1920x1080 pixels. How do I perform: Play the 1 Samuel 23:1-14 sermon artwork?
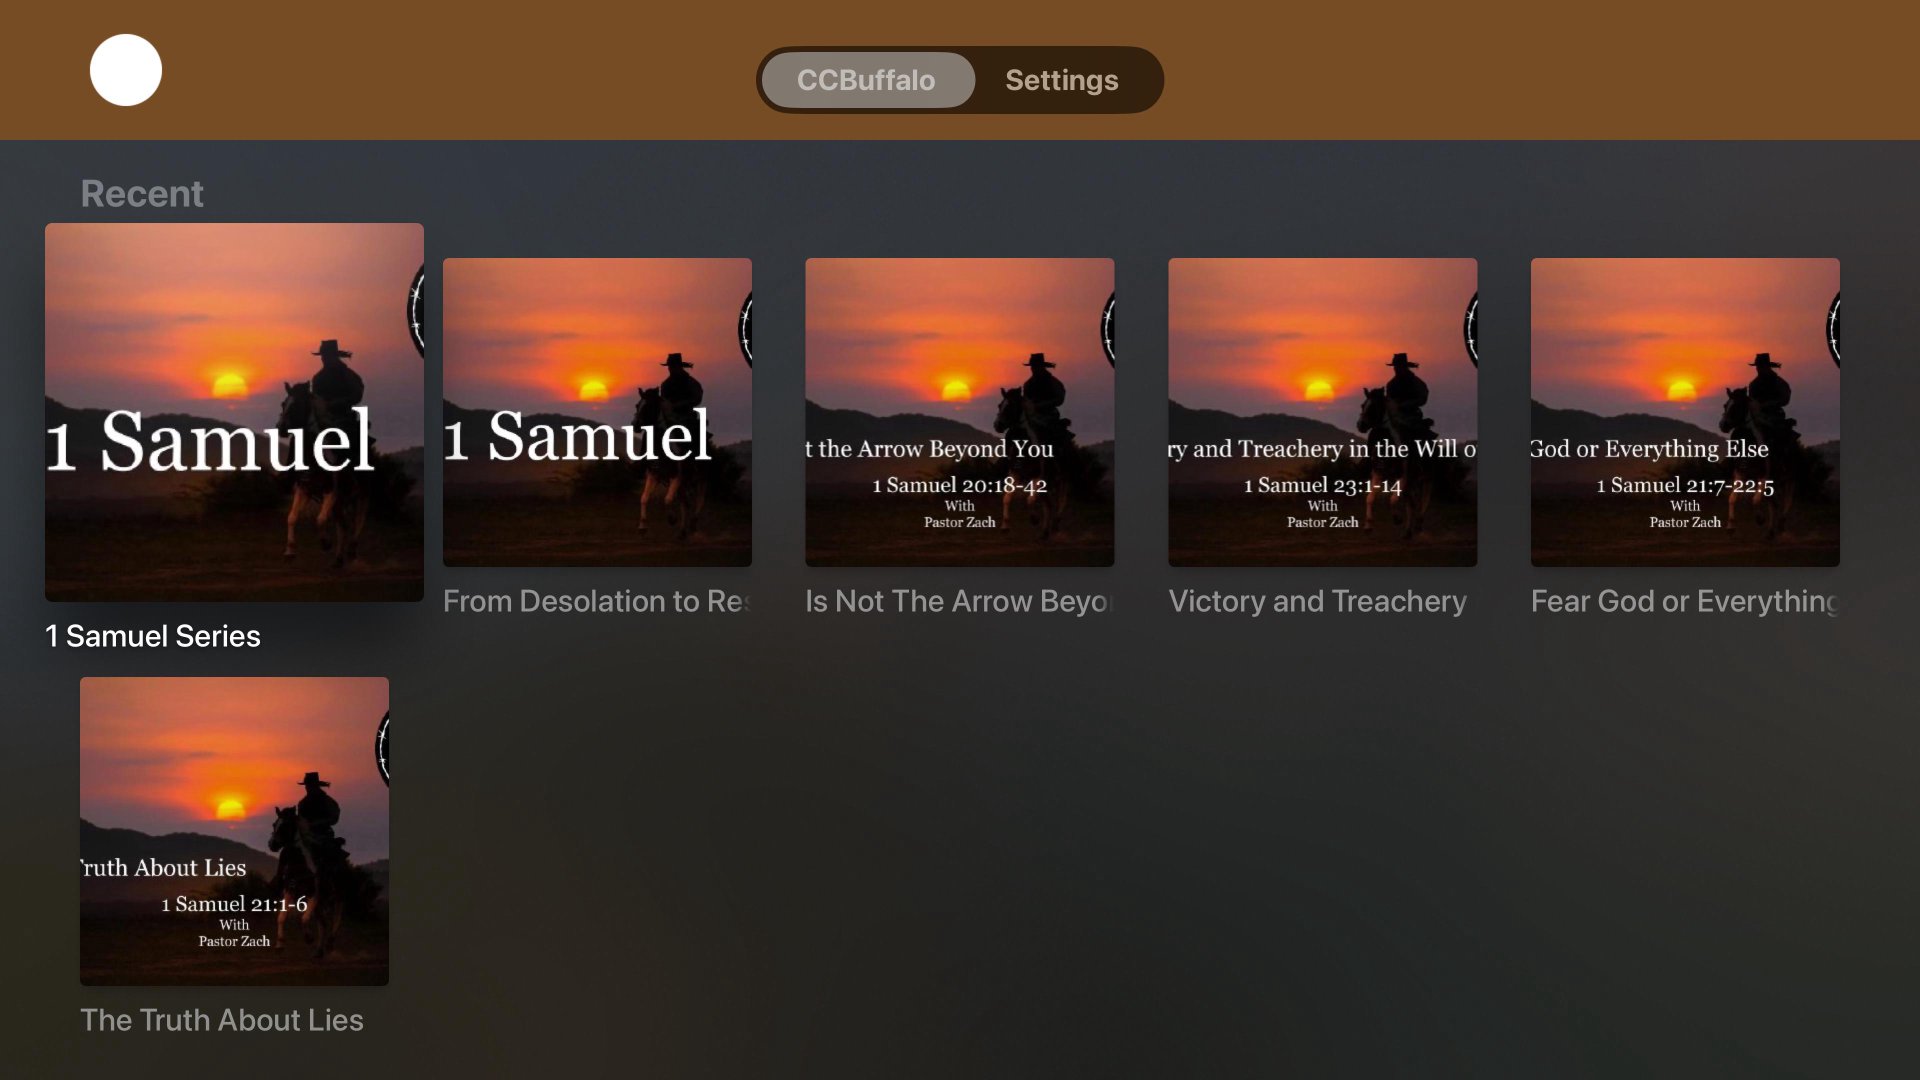[x=1322, y=412]
